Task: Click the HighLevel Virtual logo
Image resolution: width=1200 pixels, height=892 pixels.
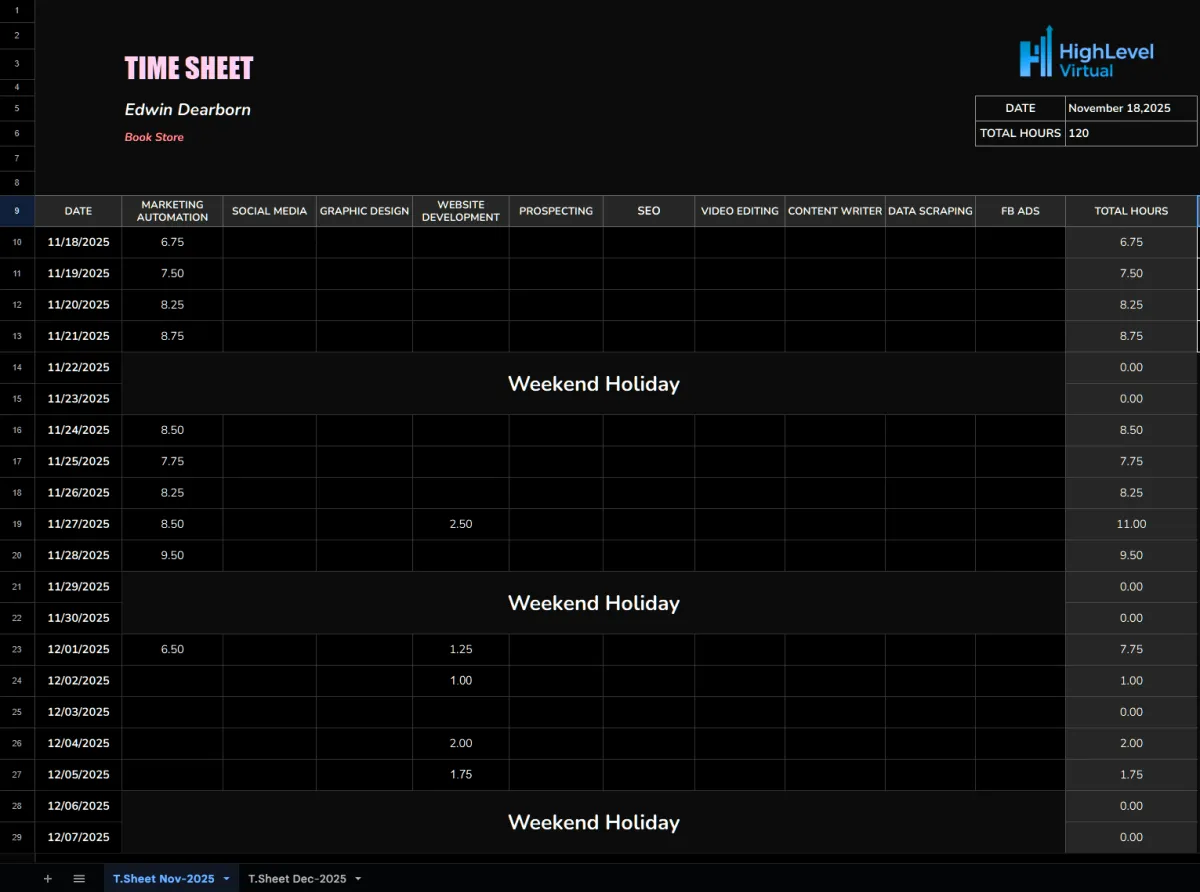Action: (1086, 53)
